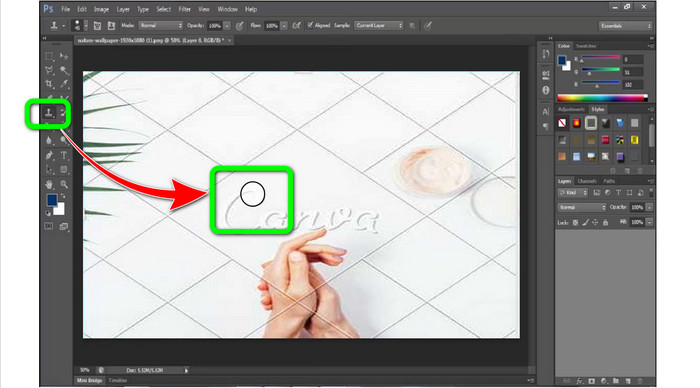
Task: Toggle lock position icon
Action: 595,222
